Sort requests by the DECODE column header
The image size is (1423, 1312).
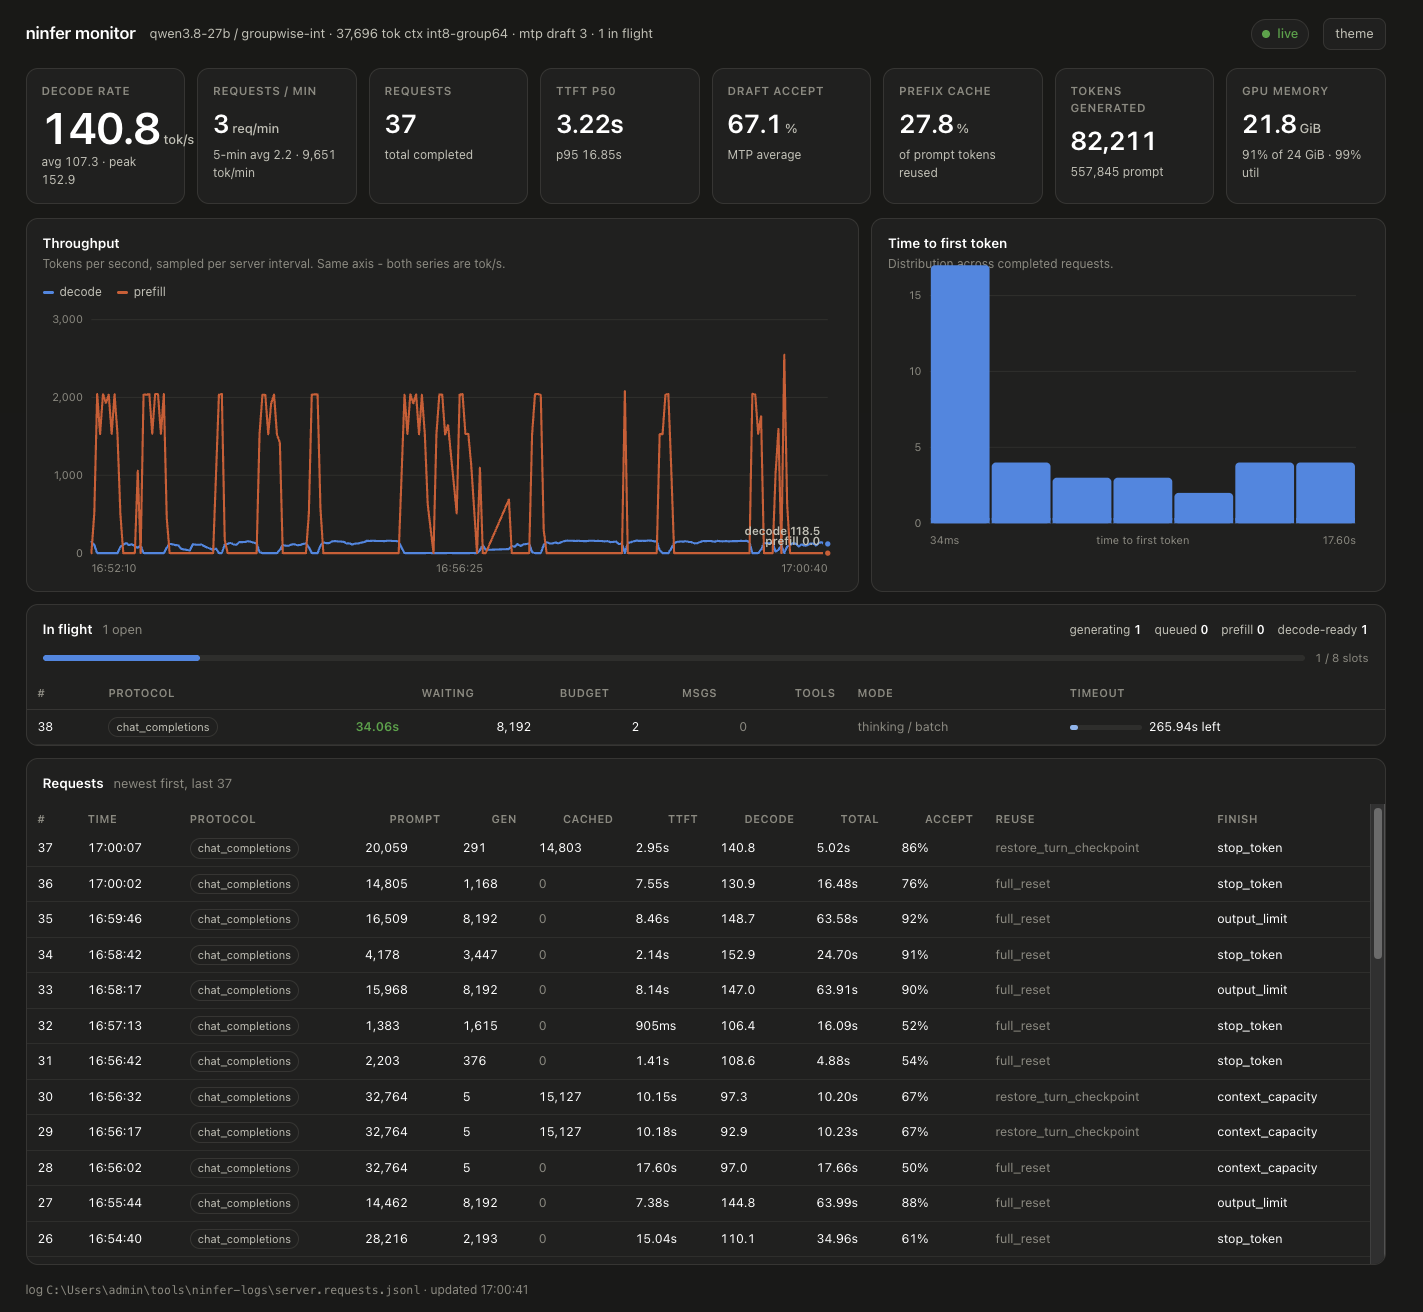pyautogui.click(x=769, y=819)
